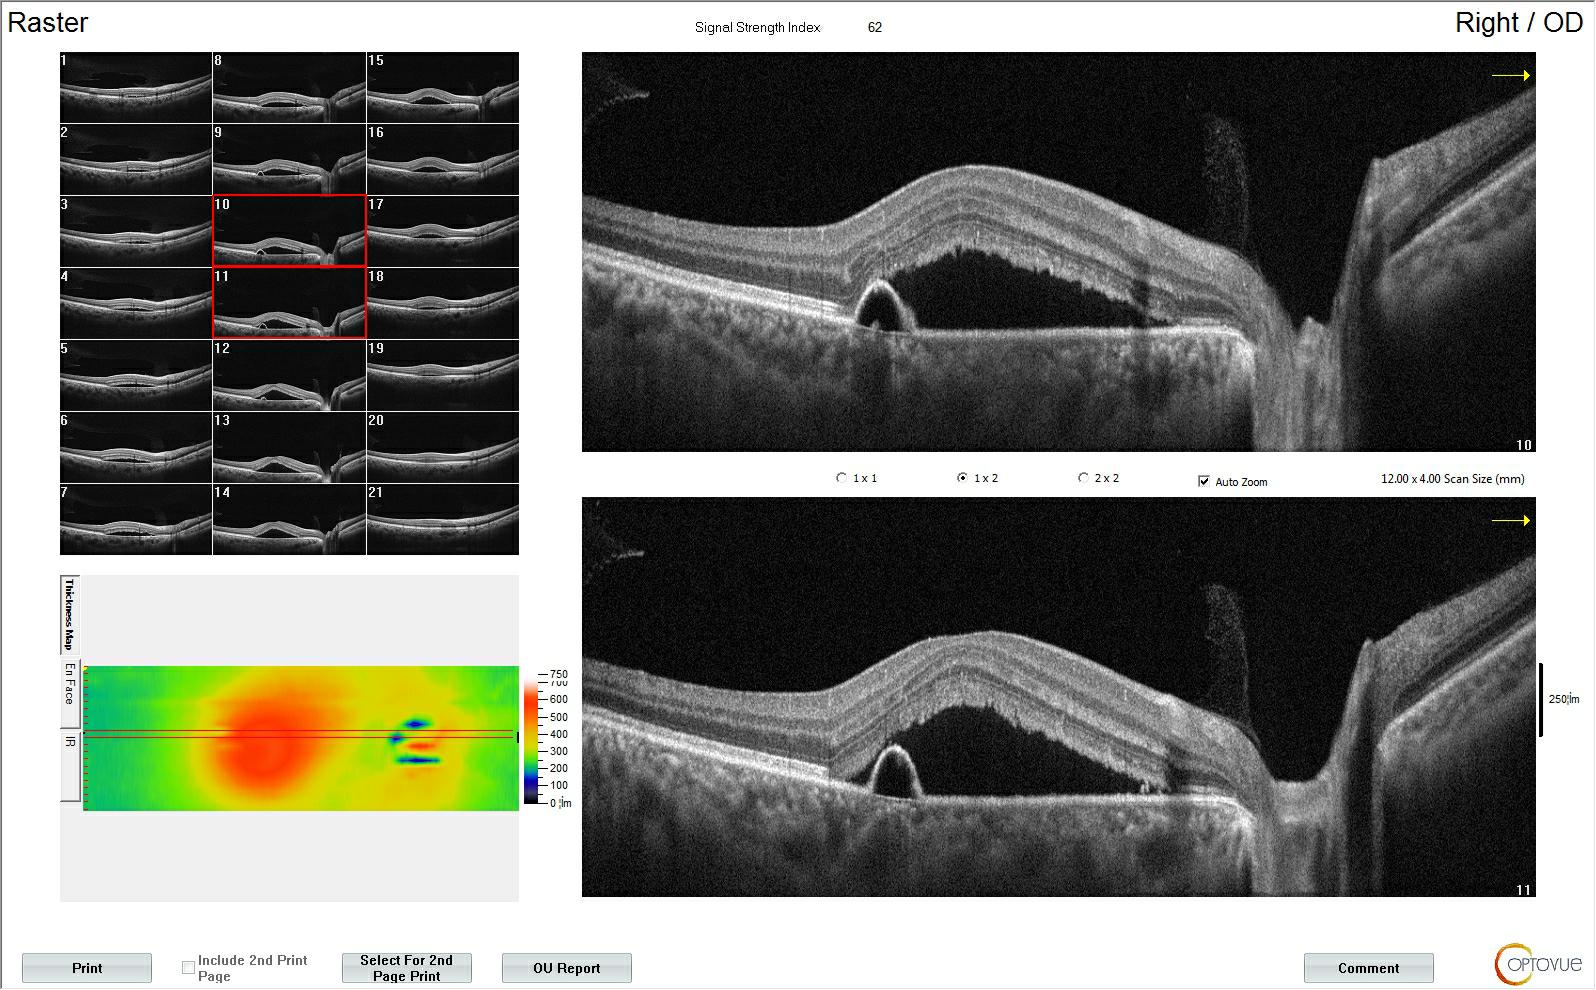Open the OU Report

click(x=566, y=967)
